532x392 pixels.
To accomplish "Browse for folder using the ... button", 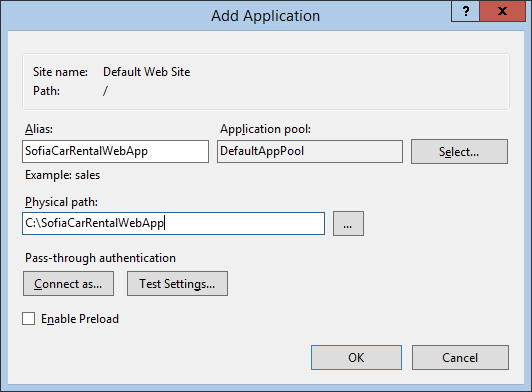I will 348,223.
